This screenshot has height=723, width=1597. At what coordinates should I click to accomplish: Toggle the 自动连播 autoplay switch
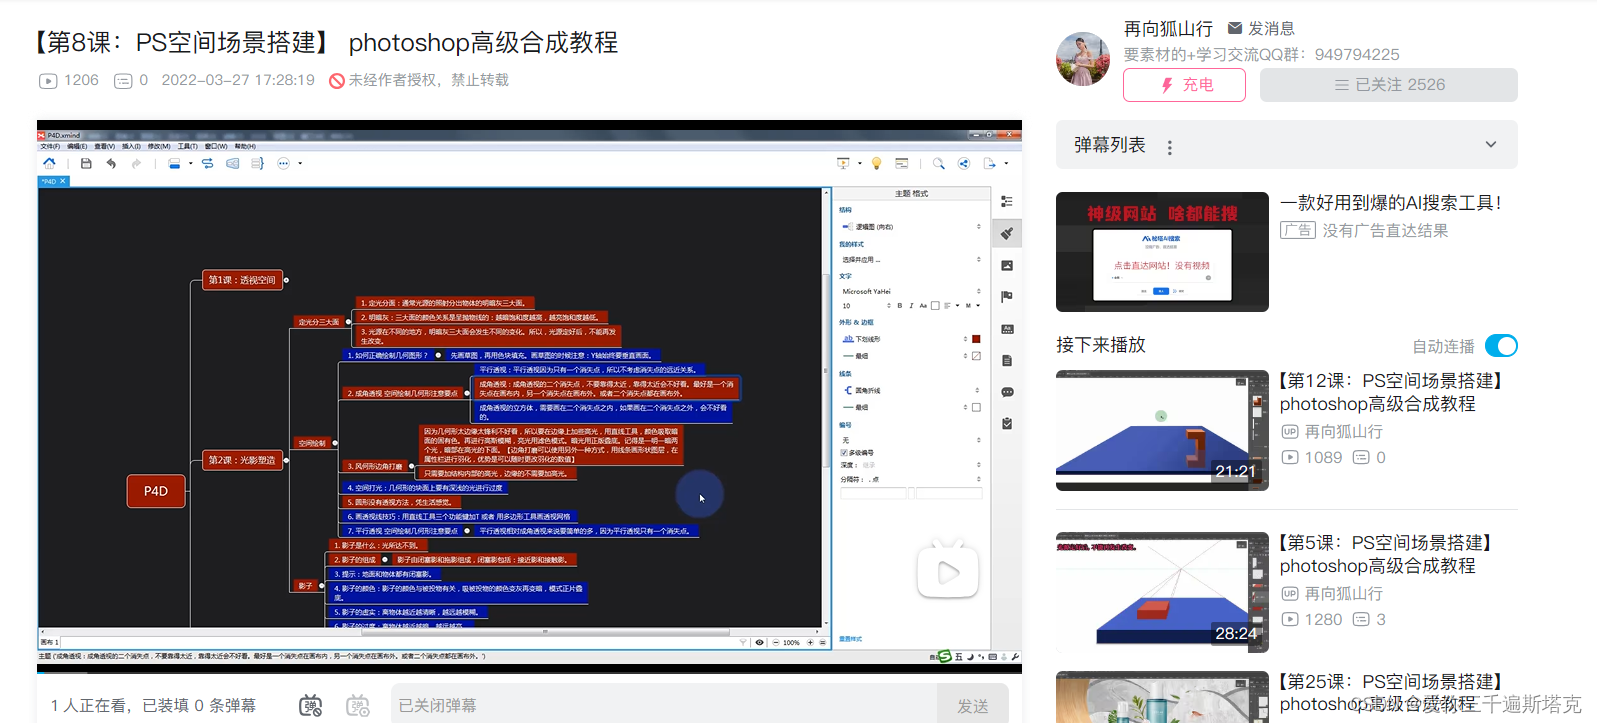1501,346
